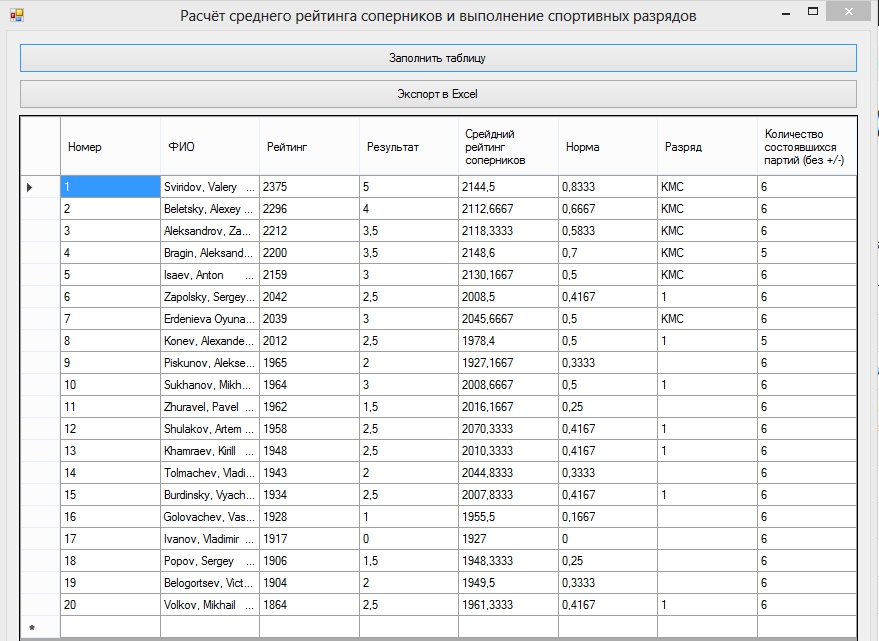
Task: Click the rating cell 1906
Action: tap(309, 560)
